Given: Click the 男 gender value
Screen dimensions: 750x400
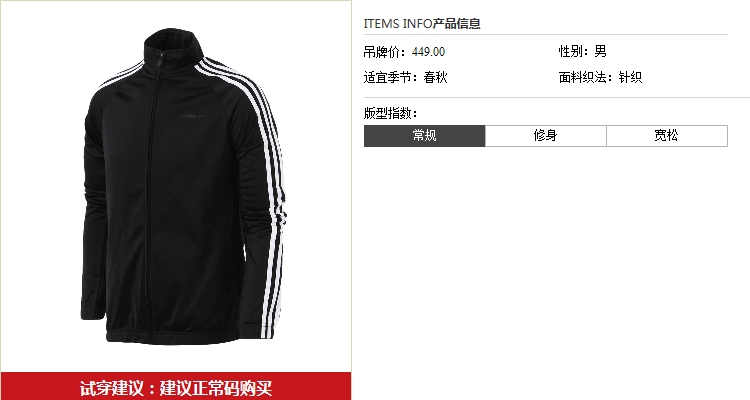Looking at the screenshot, I should click(x=600, y=51).
